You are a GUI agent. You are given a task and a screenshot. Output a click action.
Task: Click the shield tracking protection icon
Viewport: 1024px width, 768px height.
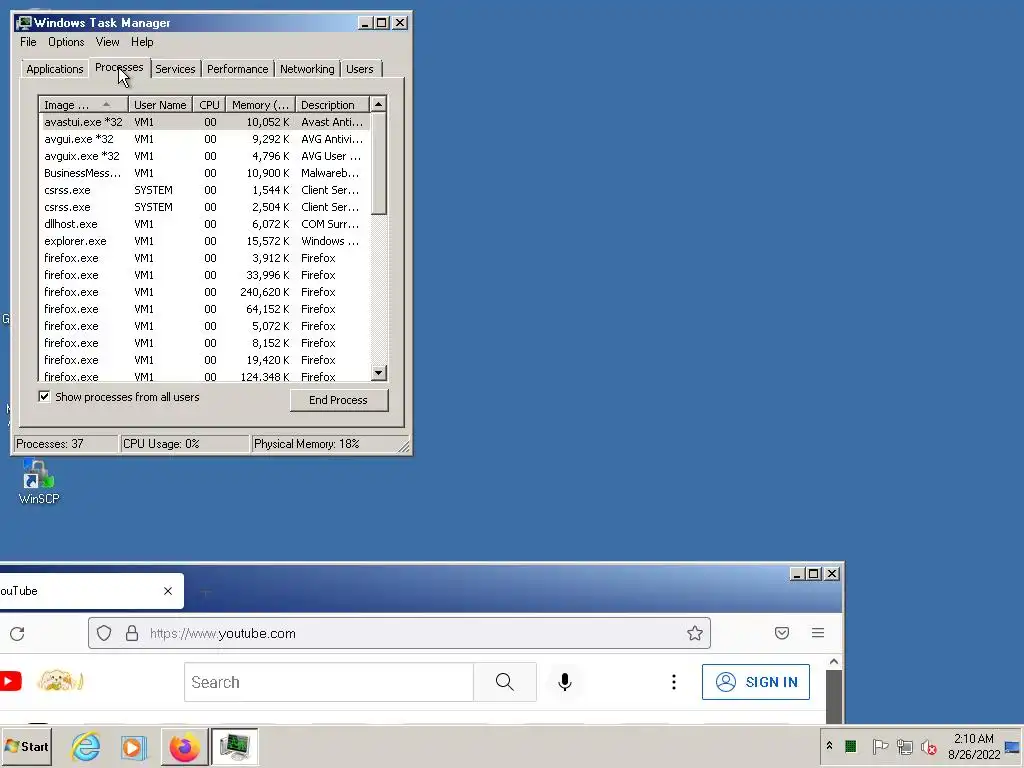(104, 633)
